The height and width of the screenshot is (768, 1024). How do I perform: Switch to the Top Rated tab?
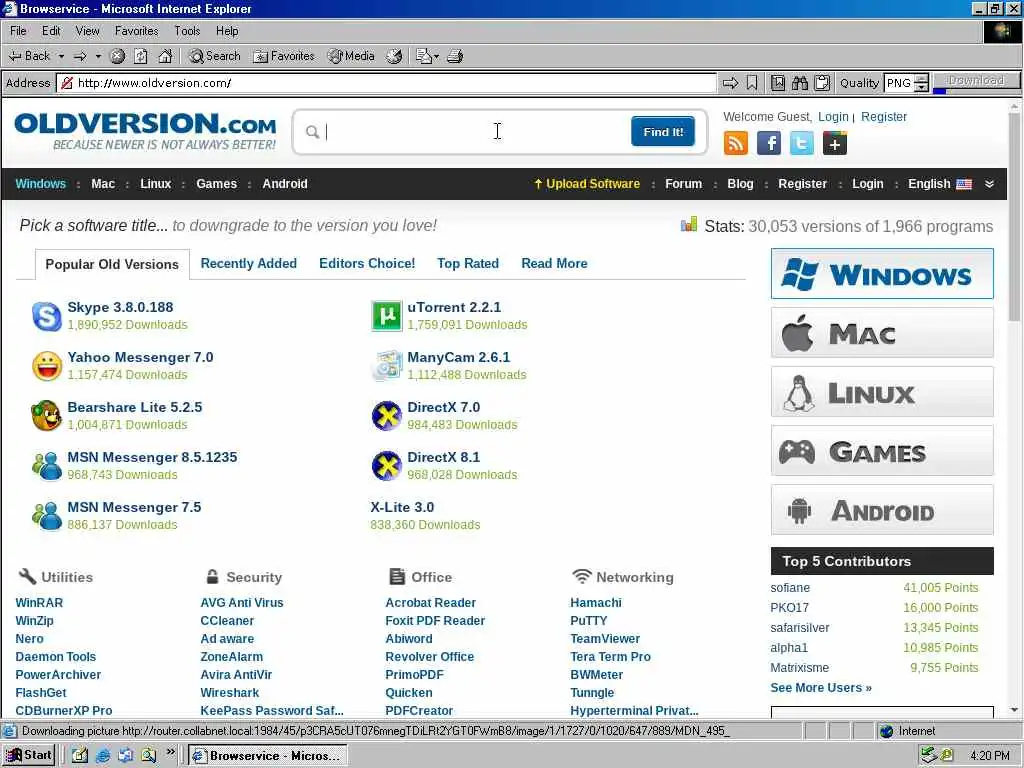(x=468, y=263)
